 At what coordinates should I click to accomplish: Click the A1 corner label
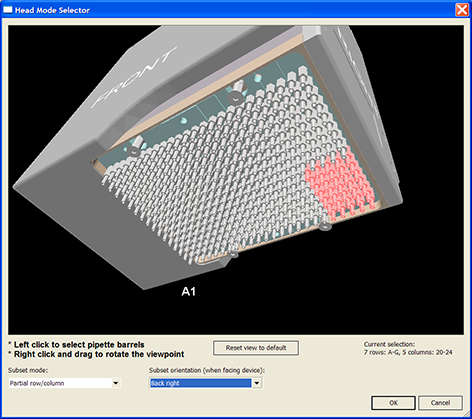click(x=188, y=292)
